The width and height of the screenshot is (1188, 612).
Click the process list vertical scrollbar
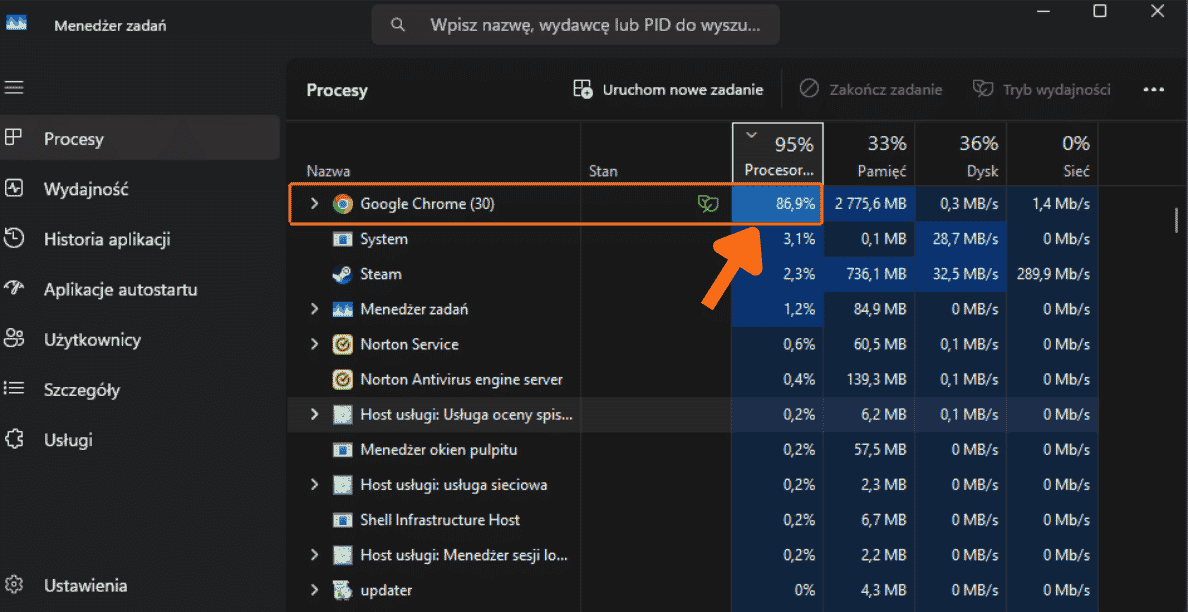[1175, 220]
